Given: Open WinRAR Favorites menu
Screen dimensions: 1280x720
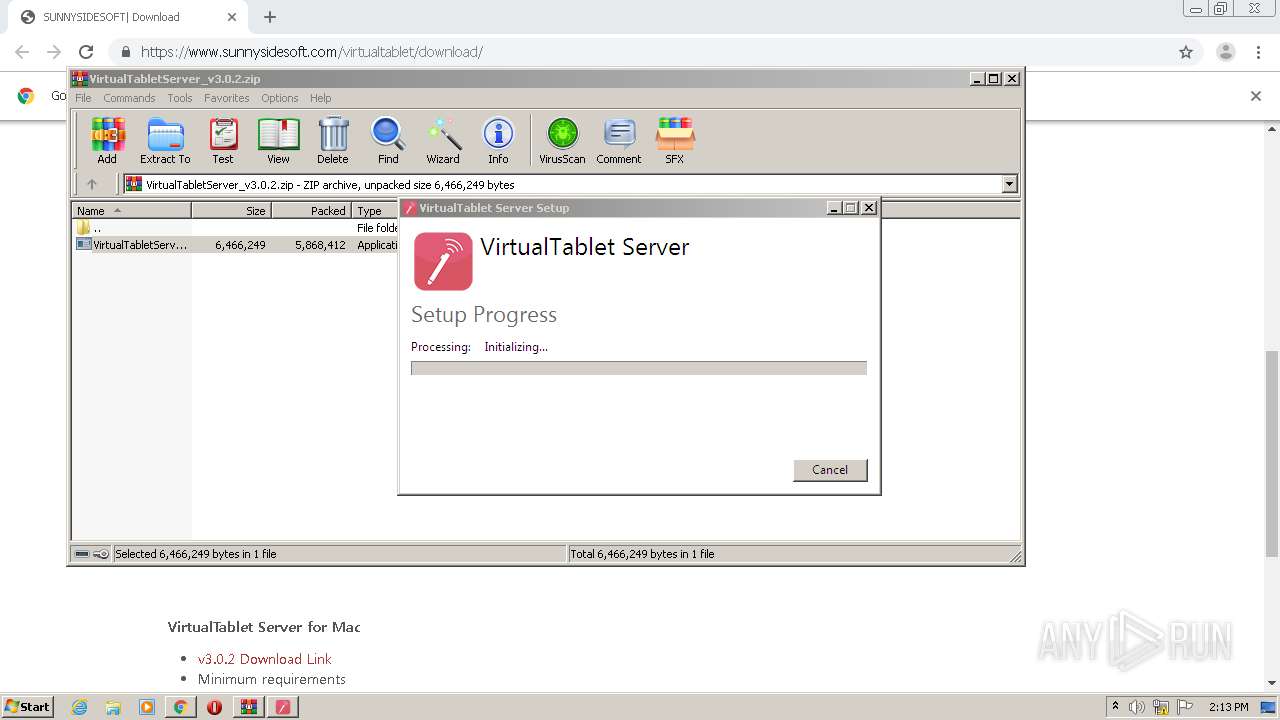Looking at the screenshot, I should click(x=227, y=98).
